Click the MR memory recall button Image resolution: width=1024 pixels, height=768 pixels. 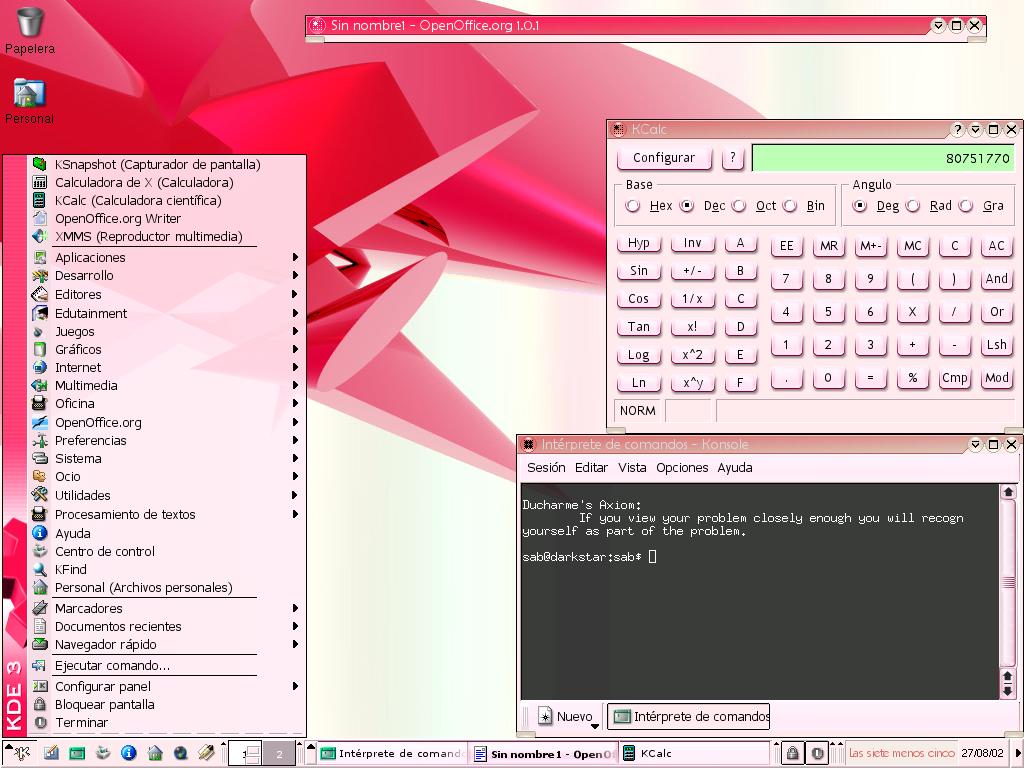click(x=828, y=246)
